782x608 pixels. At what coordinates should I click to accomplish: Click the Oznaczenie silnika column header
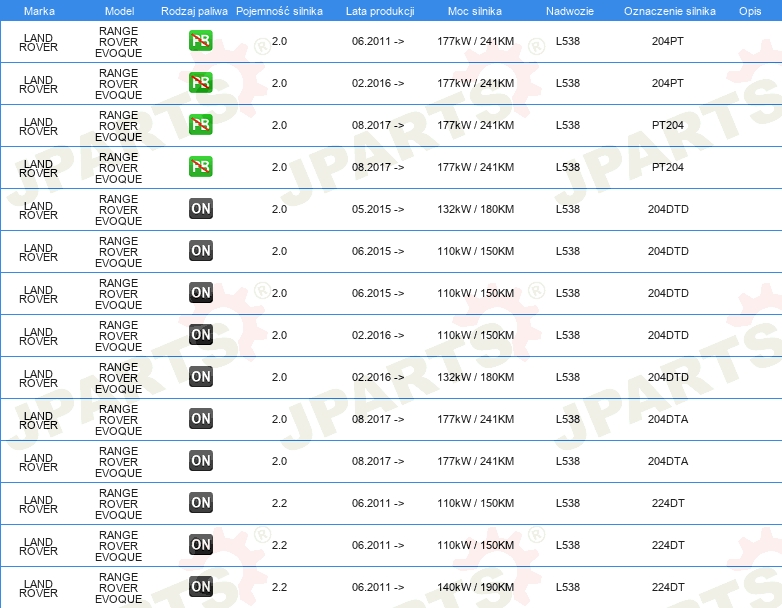(669, 11)
